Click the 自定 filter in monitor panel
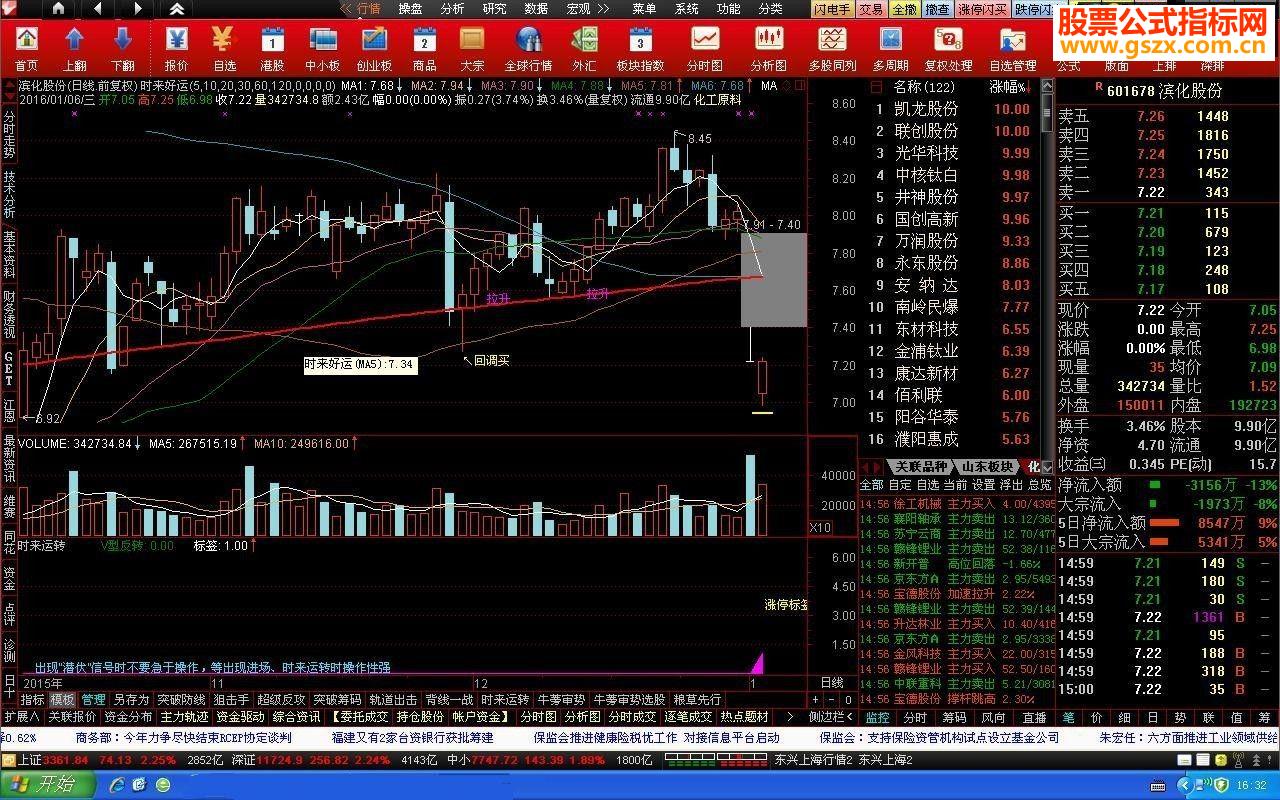Image resolution: width=1280 pixels, height=800 pixels. pyautogui.click(x=899, y=484)
